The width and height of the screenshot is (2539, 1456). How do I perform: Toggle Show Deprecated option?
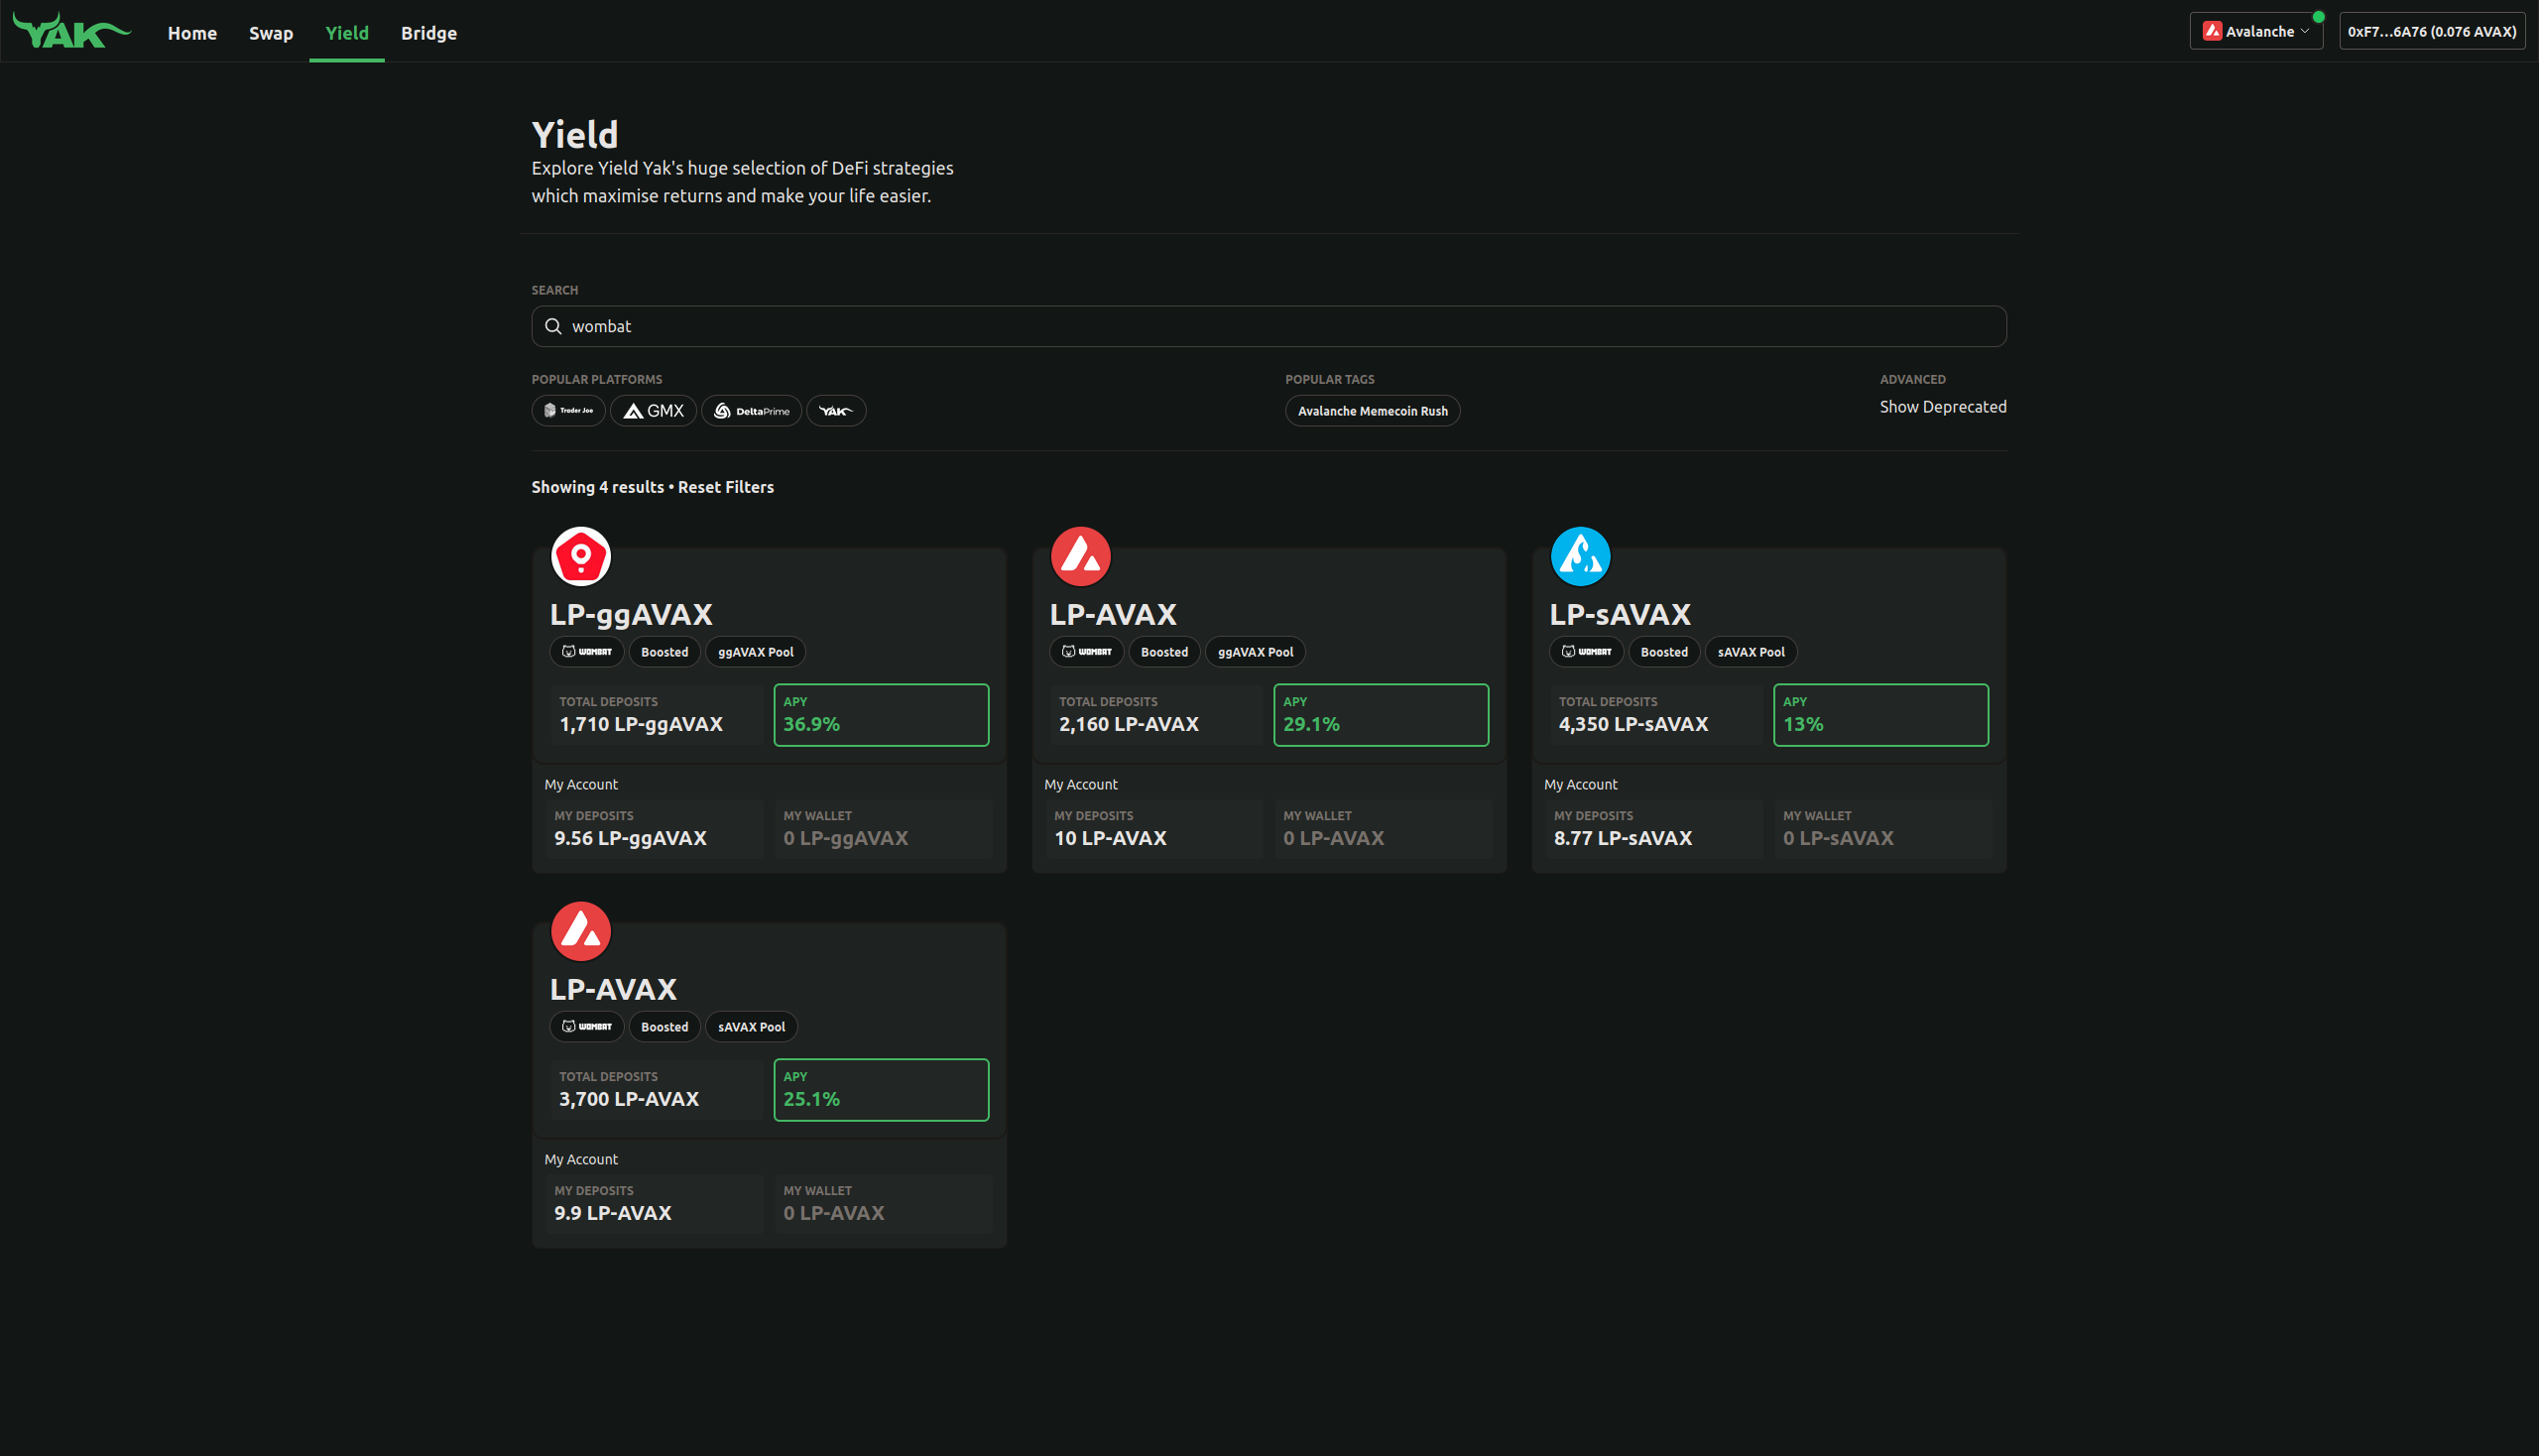click(1943, 407)
